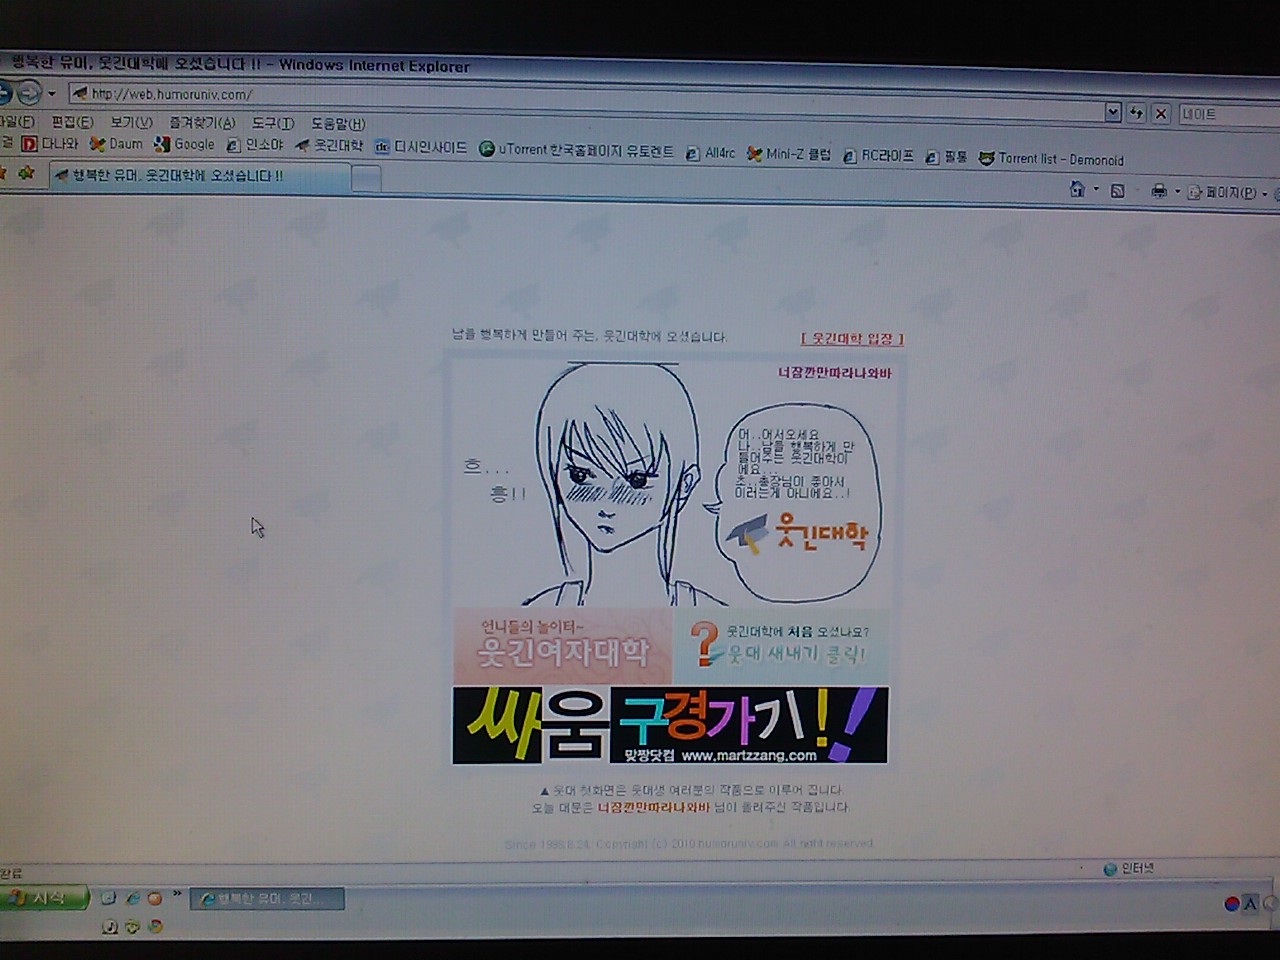Select the 행복한 유머 browser tab

tap(198, 176)
